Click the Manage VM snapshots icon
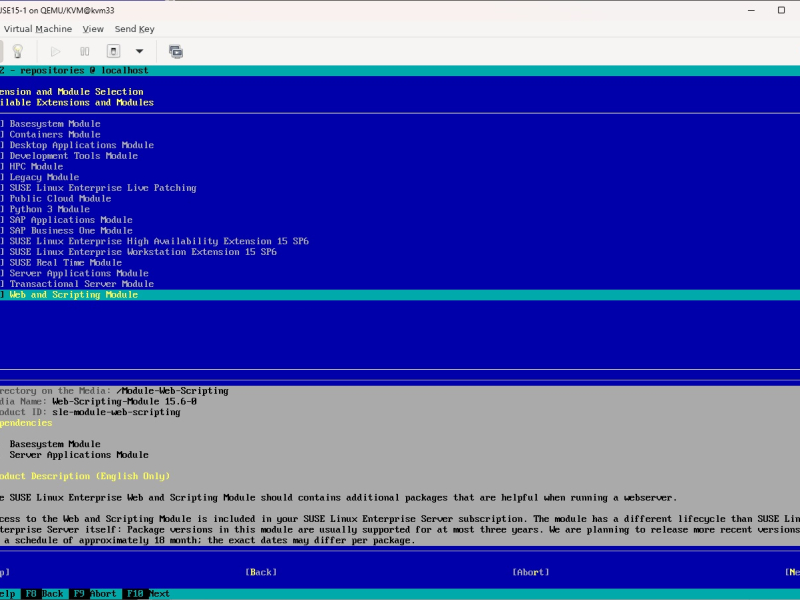The image size is (800, 600). tap(176, 52)
